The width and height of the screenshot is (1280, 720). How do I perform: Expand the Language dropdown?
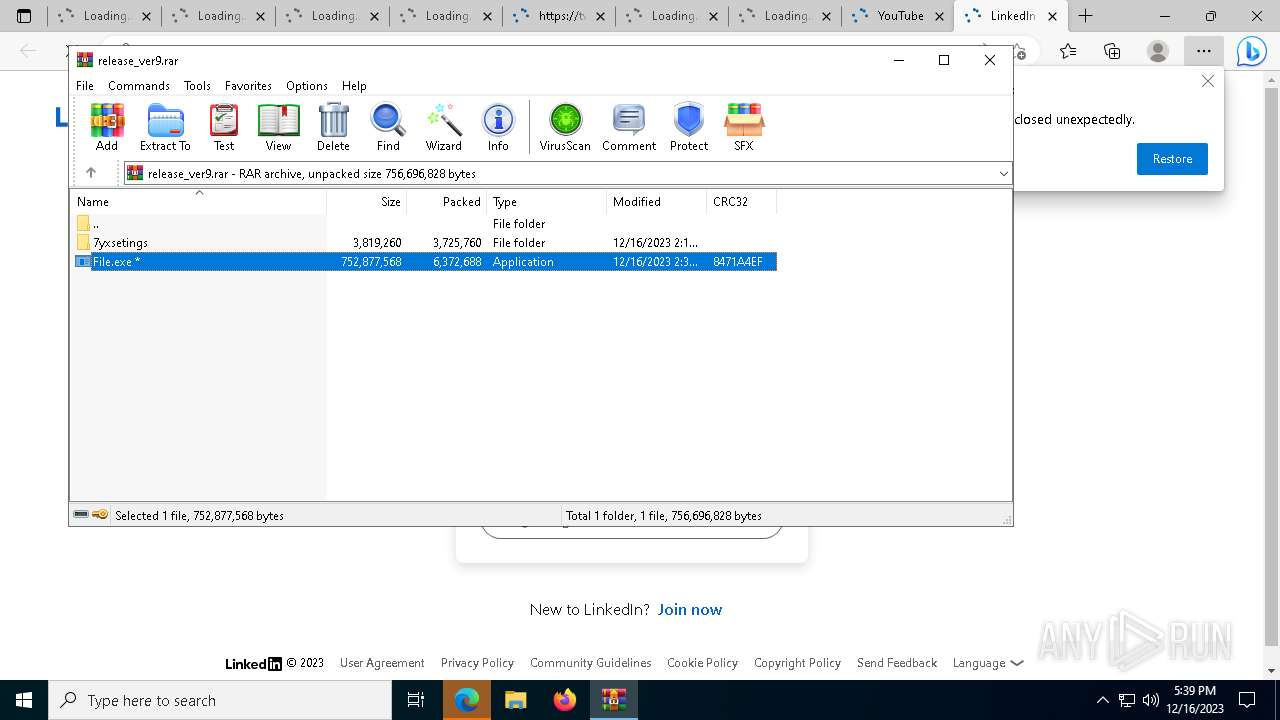pos(988,663)
